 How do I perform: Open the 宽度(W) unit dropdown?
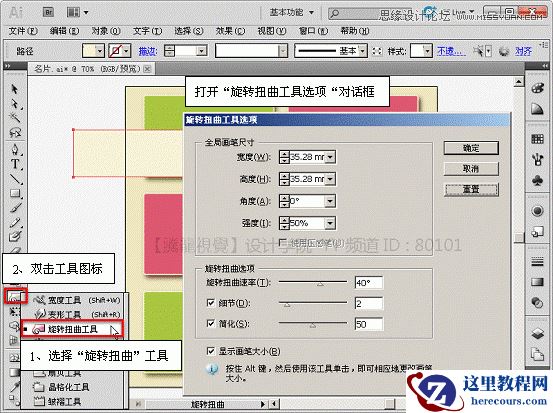tap(330, 157)
